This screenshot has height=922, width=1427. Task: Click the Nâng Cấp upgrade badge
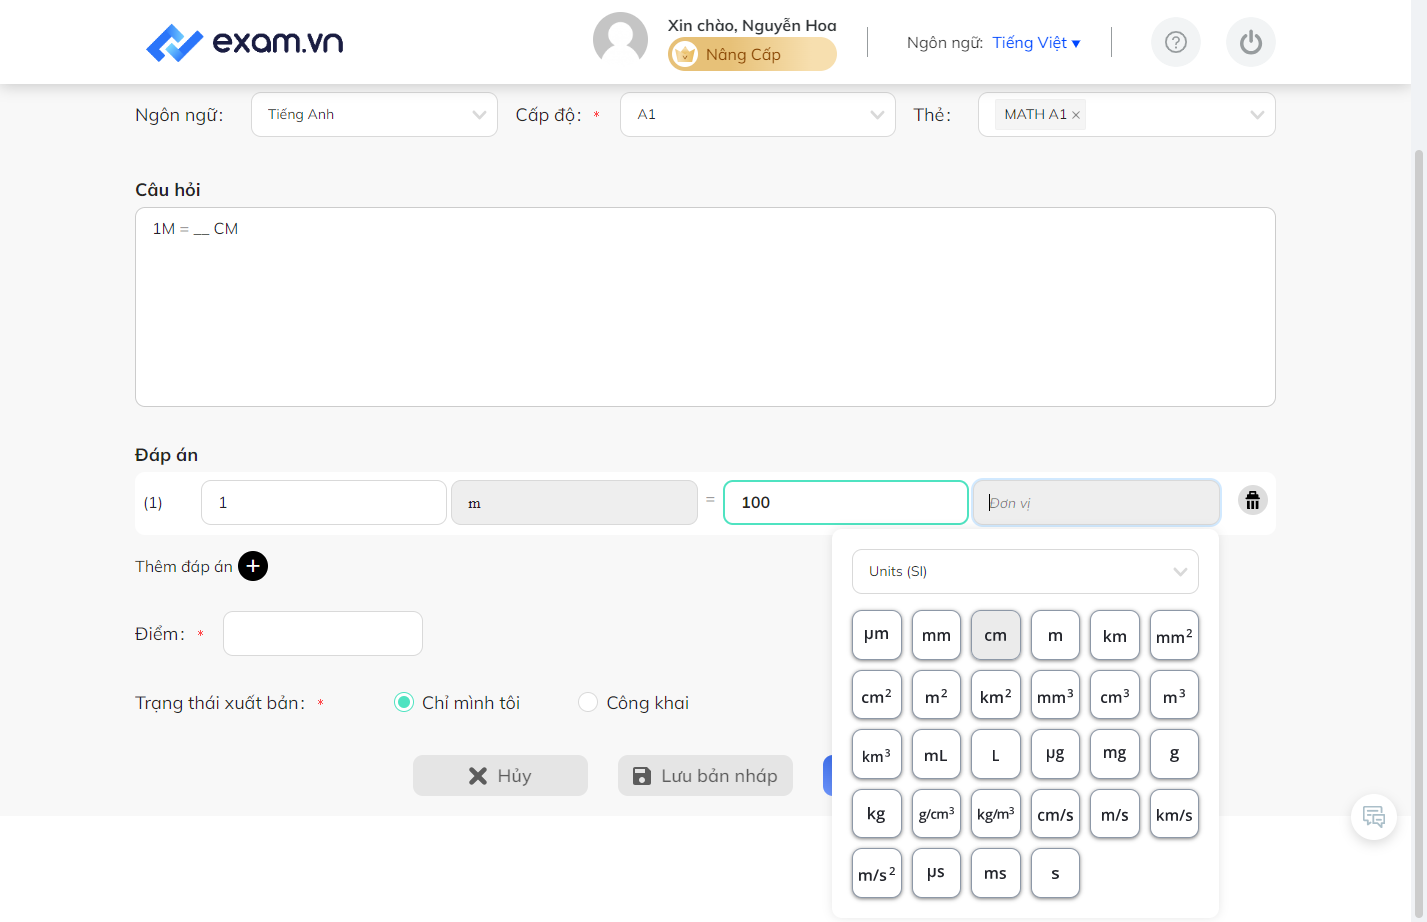click(x=752, y=54)
